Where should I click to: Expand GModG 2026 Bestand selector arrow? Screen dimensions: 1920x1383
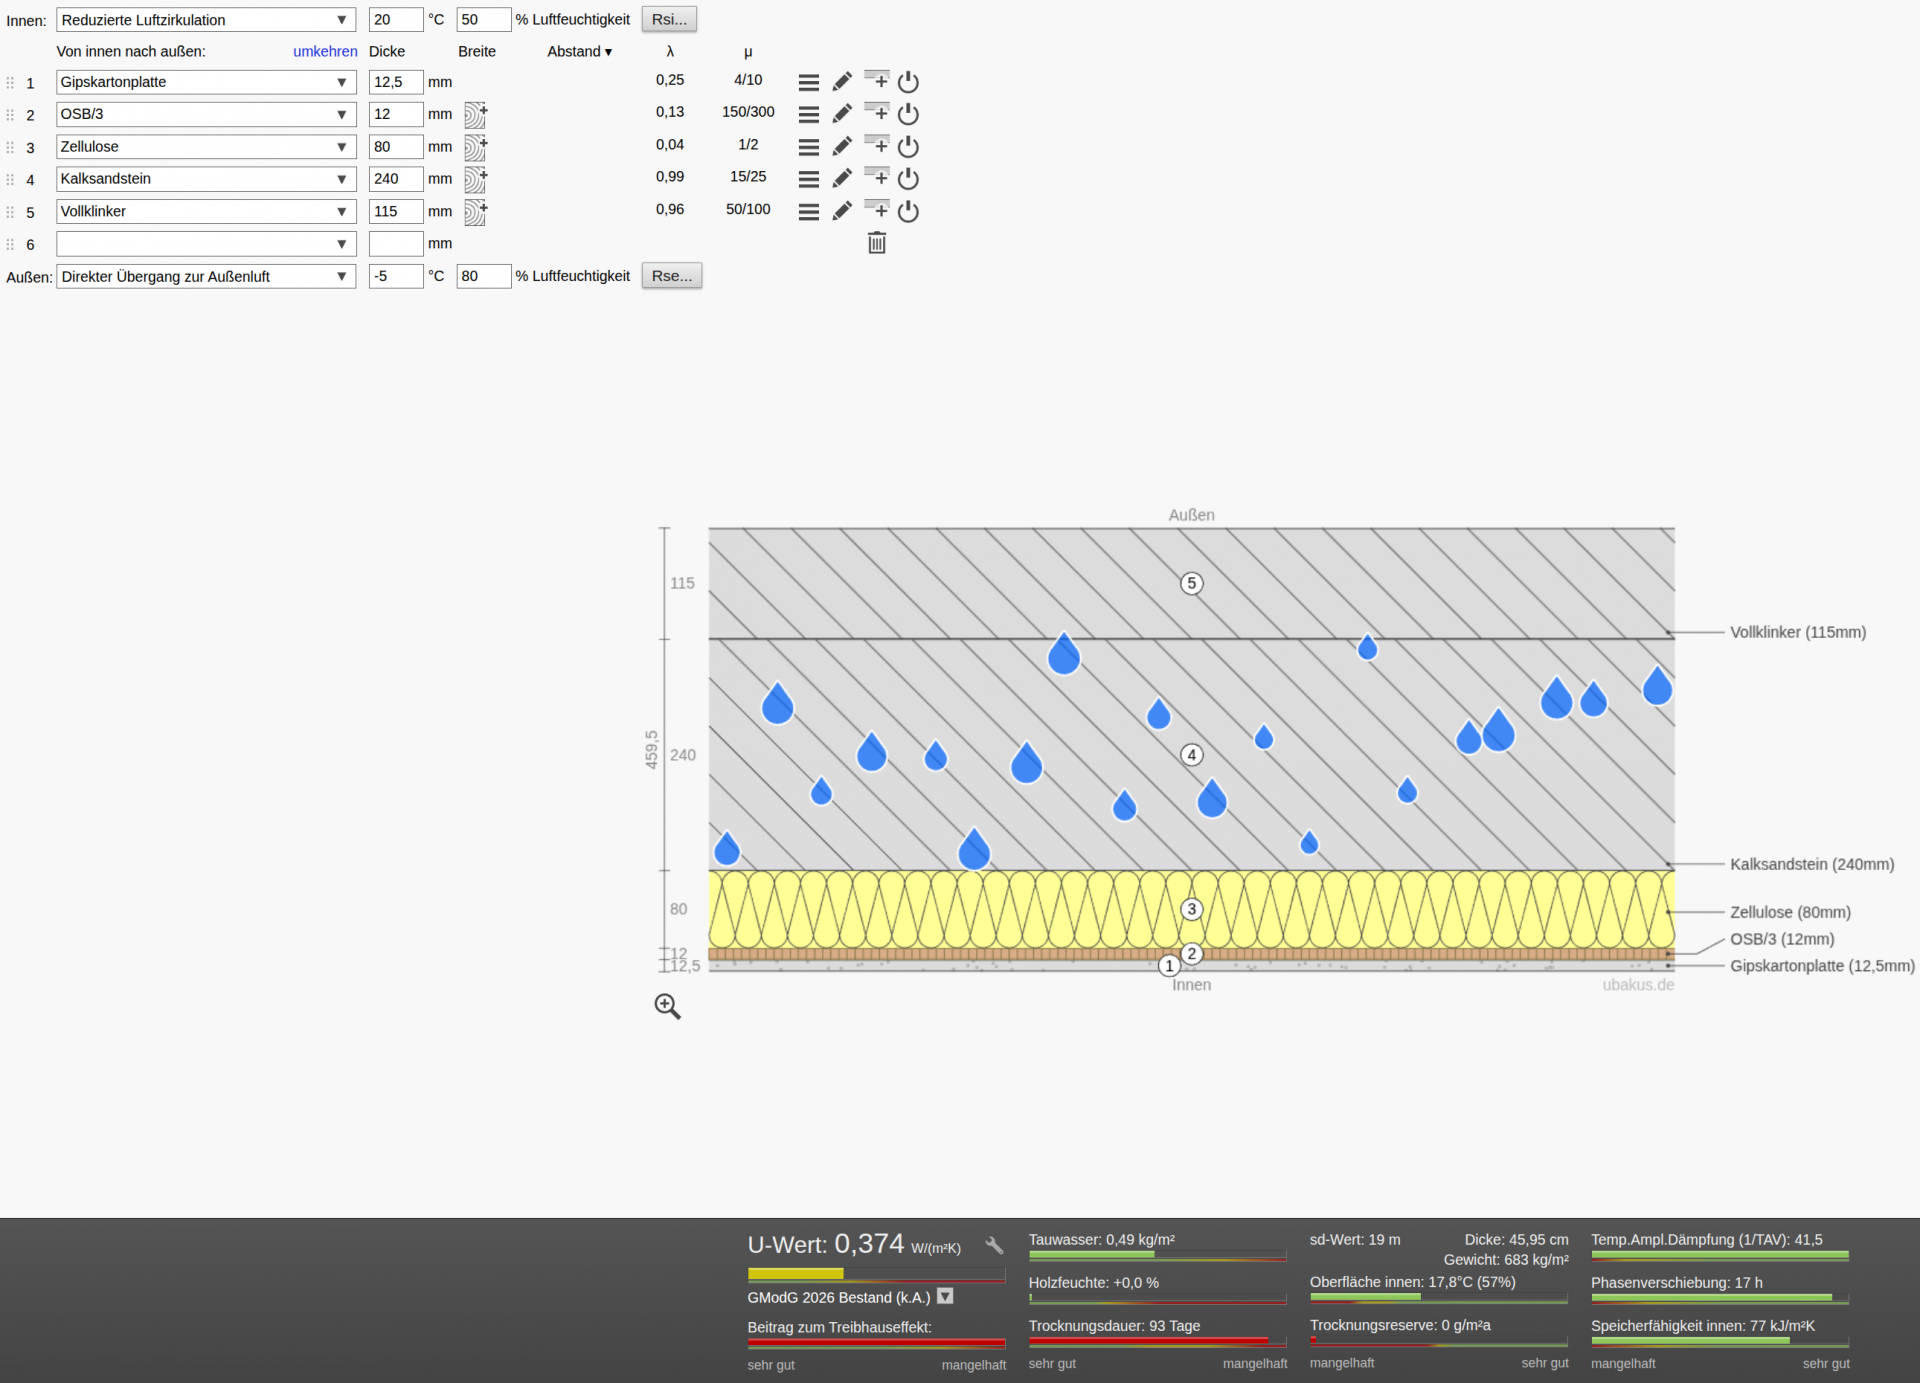pyautogui.click(x=945, y=1296)
